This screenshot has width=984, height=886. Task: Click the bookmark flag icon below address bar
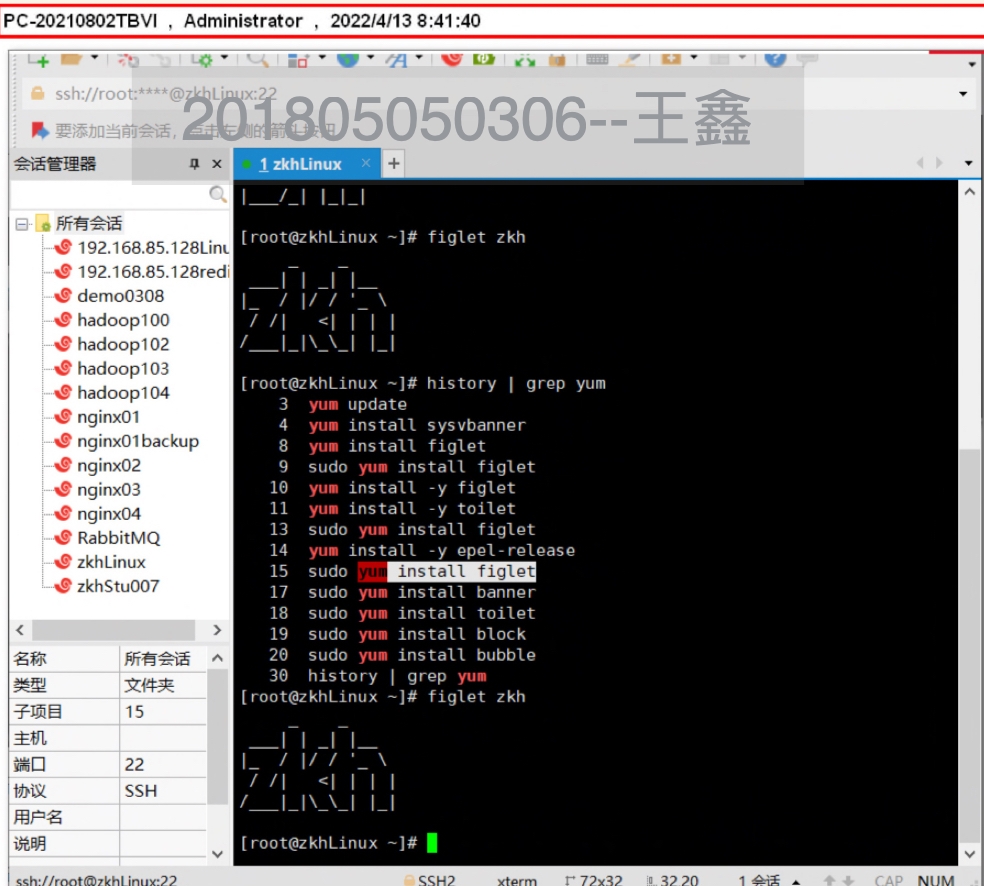pyautogui.click(x=40, y=130)
